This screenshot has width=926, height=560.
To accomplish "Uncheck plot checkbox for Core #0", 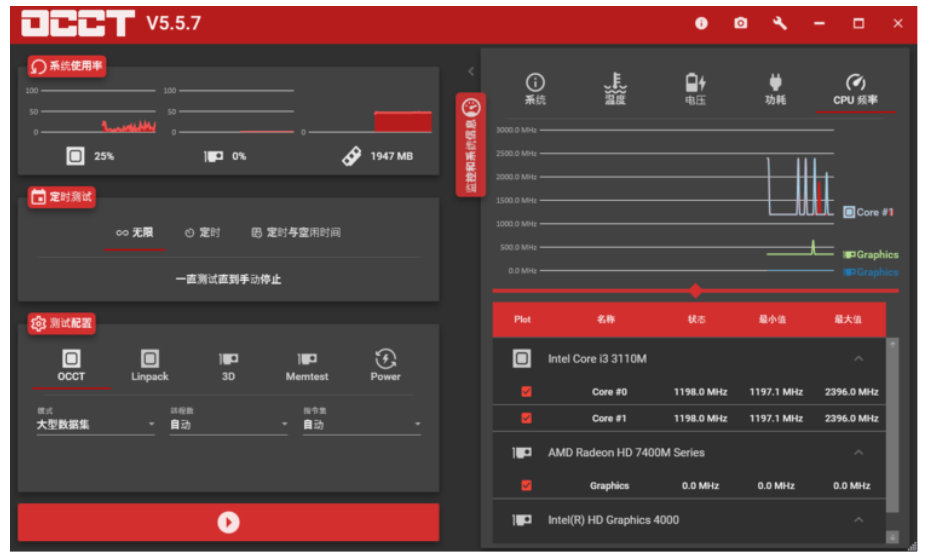I will pos(526,392).
